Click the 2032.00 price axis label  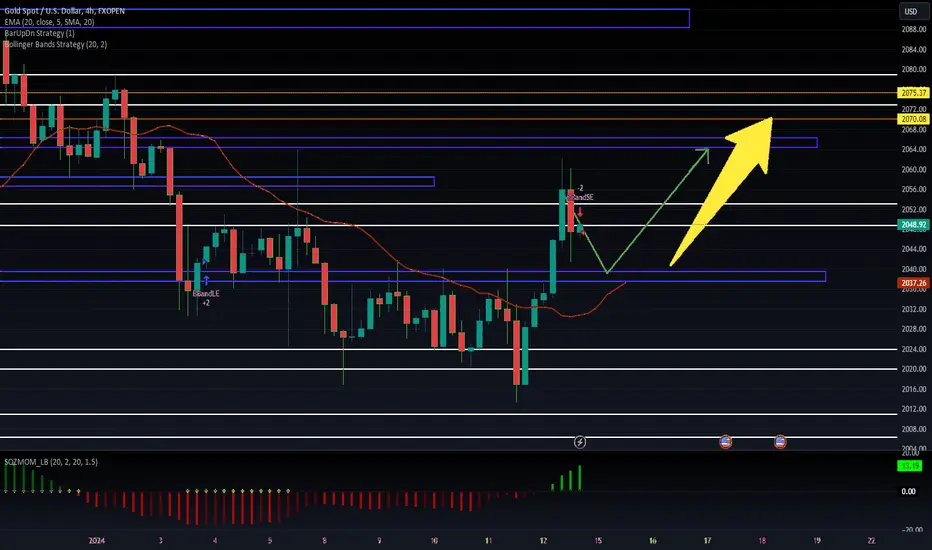[x=914, y=309]
